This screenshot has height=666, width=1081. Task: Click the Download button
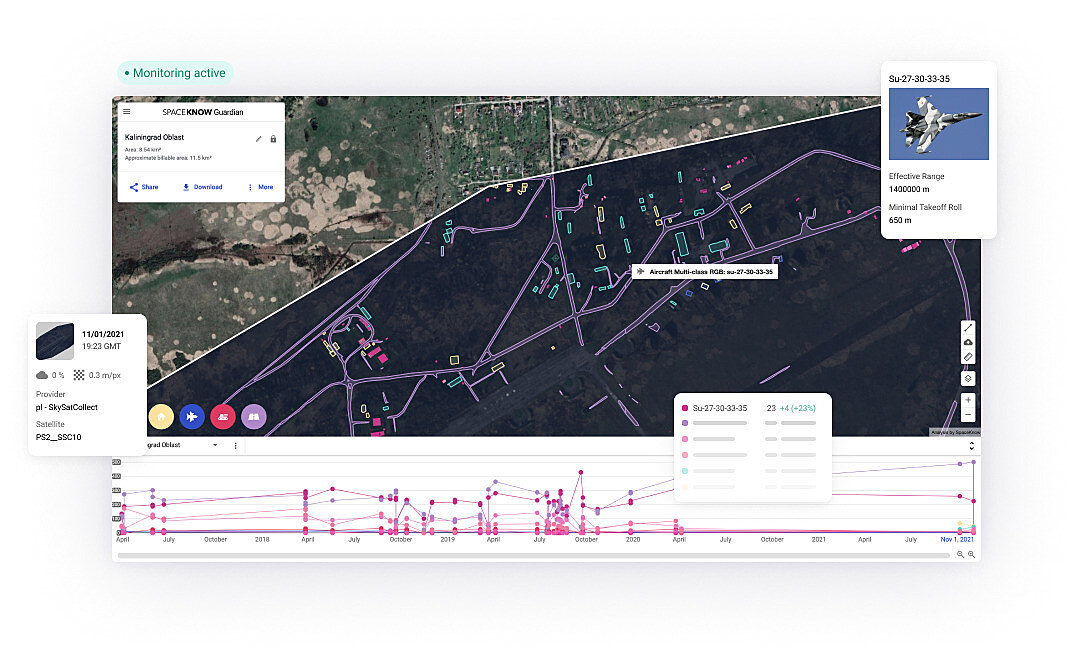pyautogui.click(x=202, y=187)
